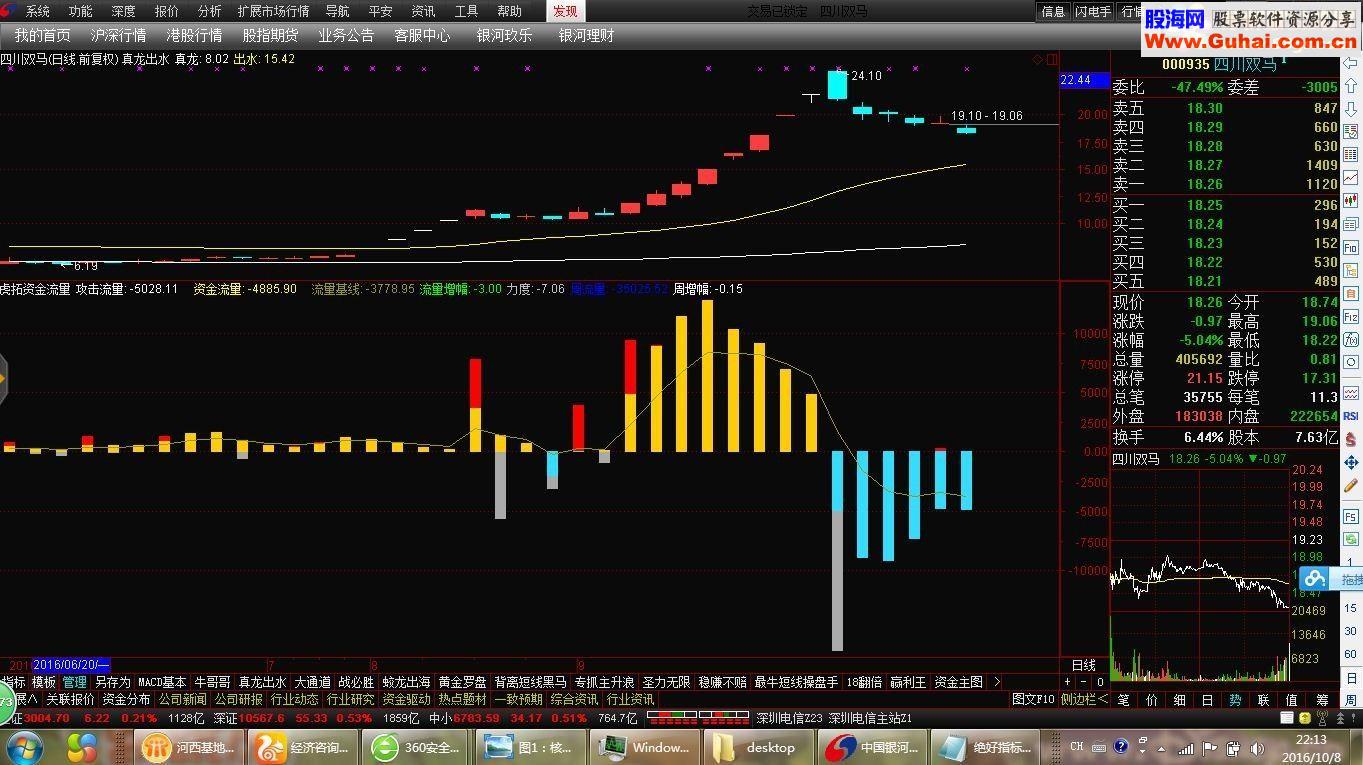Open the 系统 menu

37,11
